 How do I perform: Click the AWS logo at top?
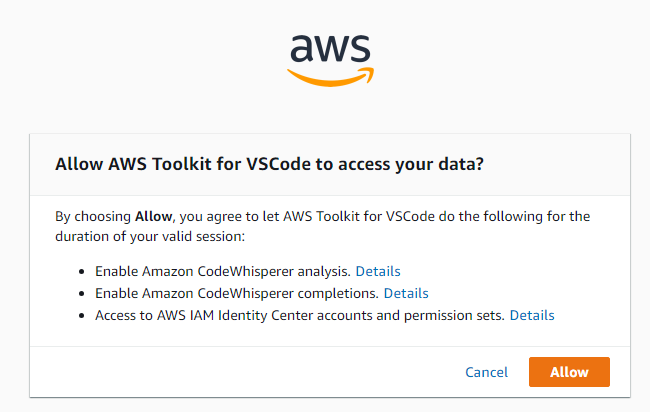click(x=330, y=61)
